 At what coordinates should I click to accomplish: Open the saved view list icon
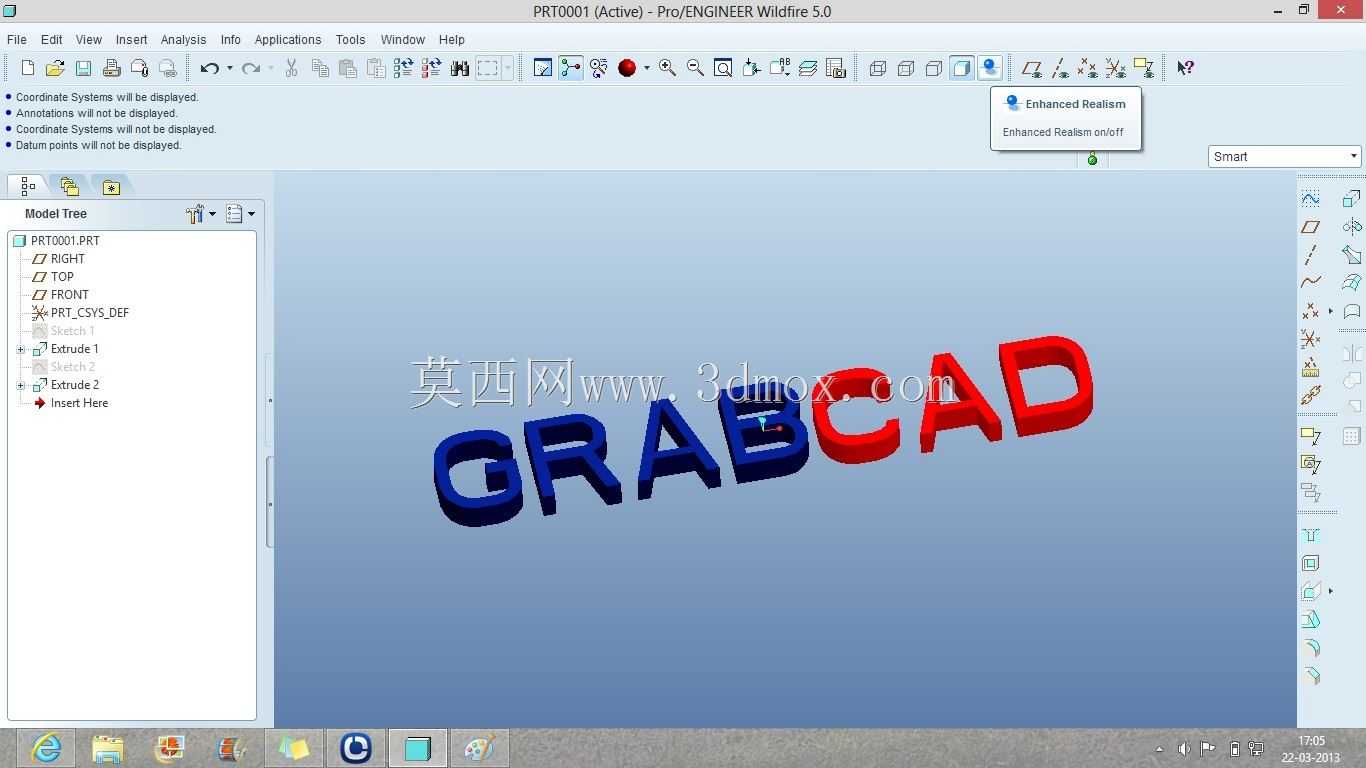779,68
